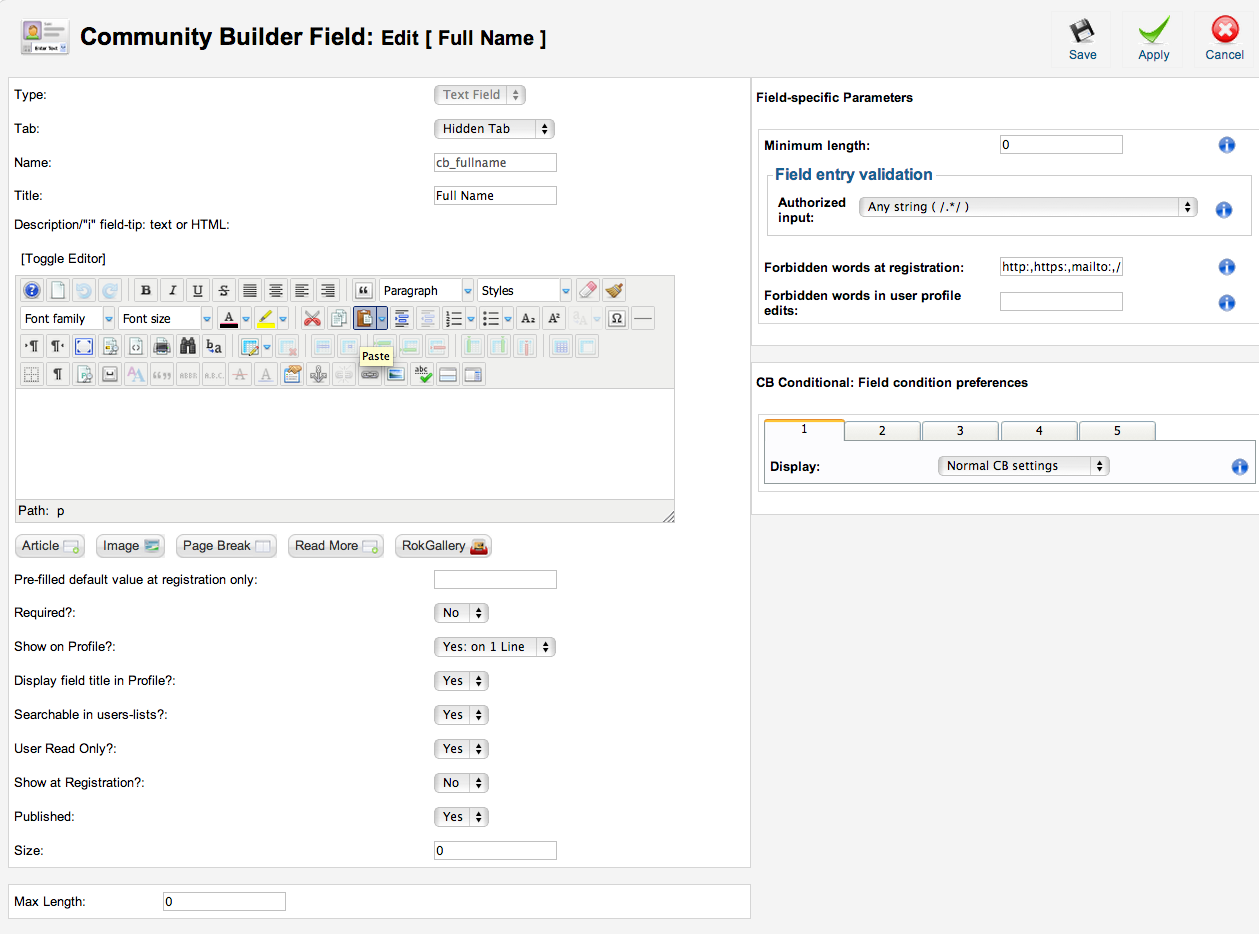Click the insert table icon

(x=249, y=346)
